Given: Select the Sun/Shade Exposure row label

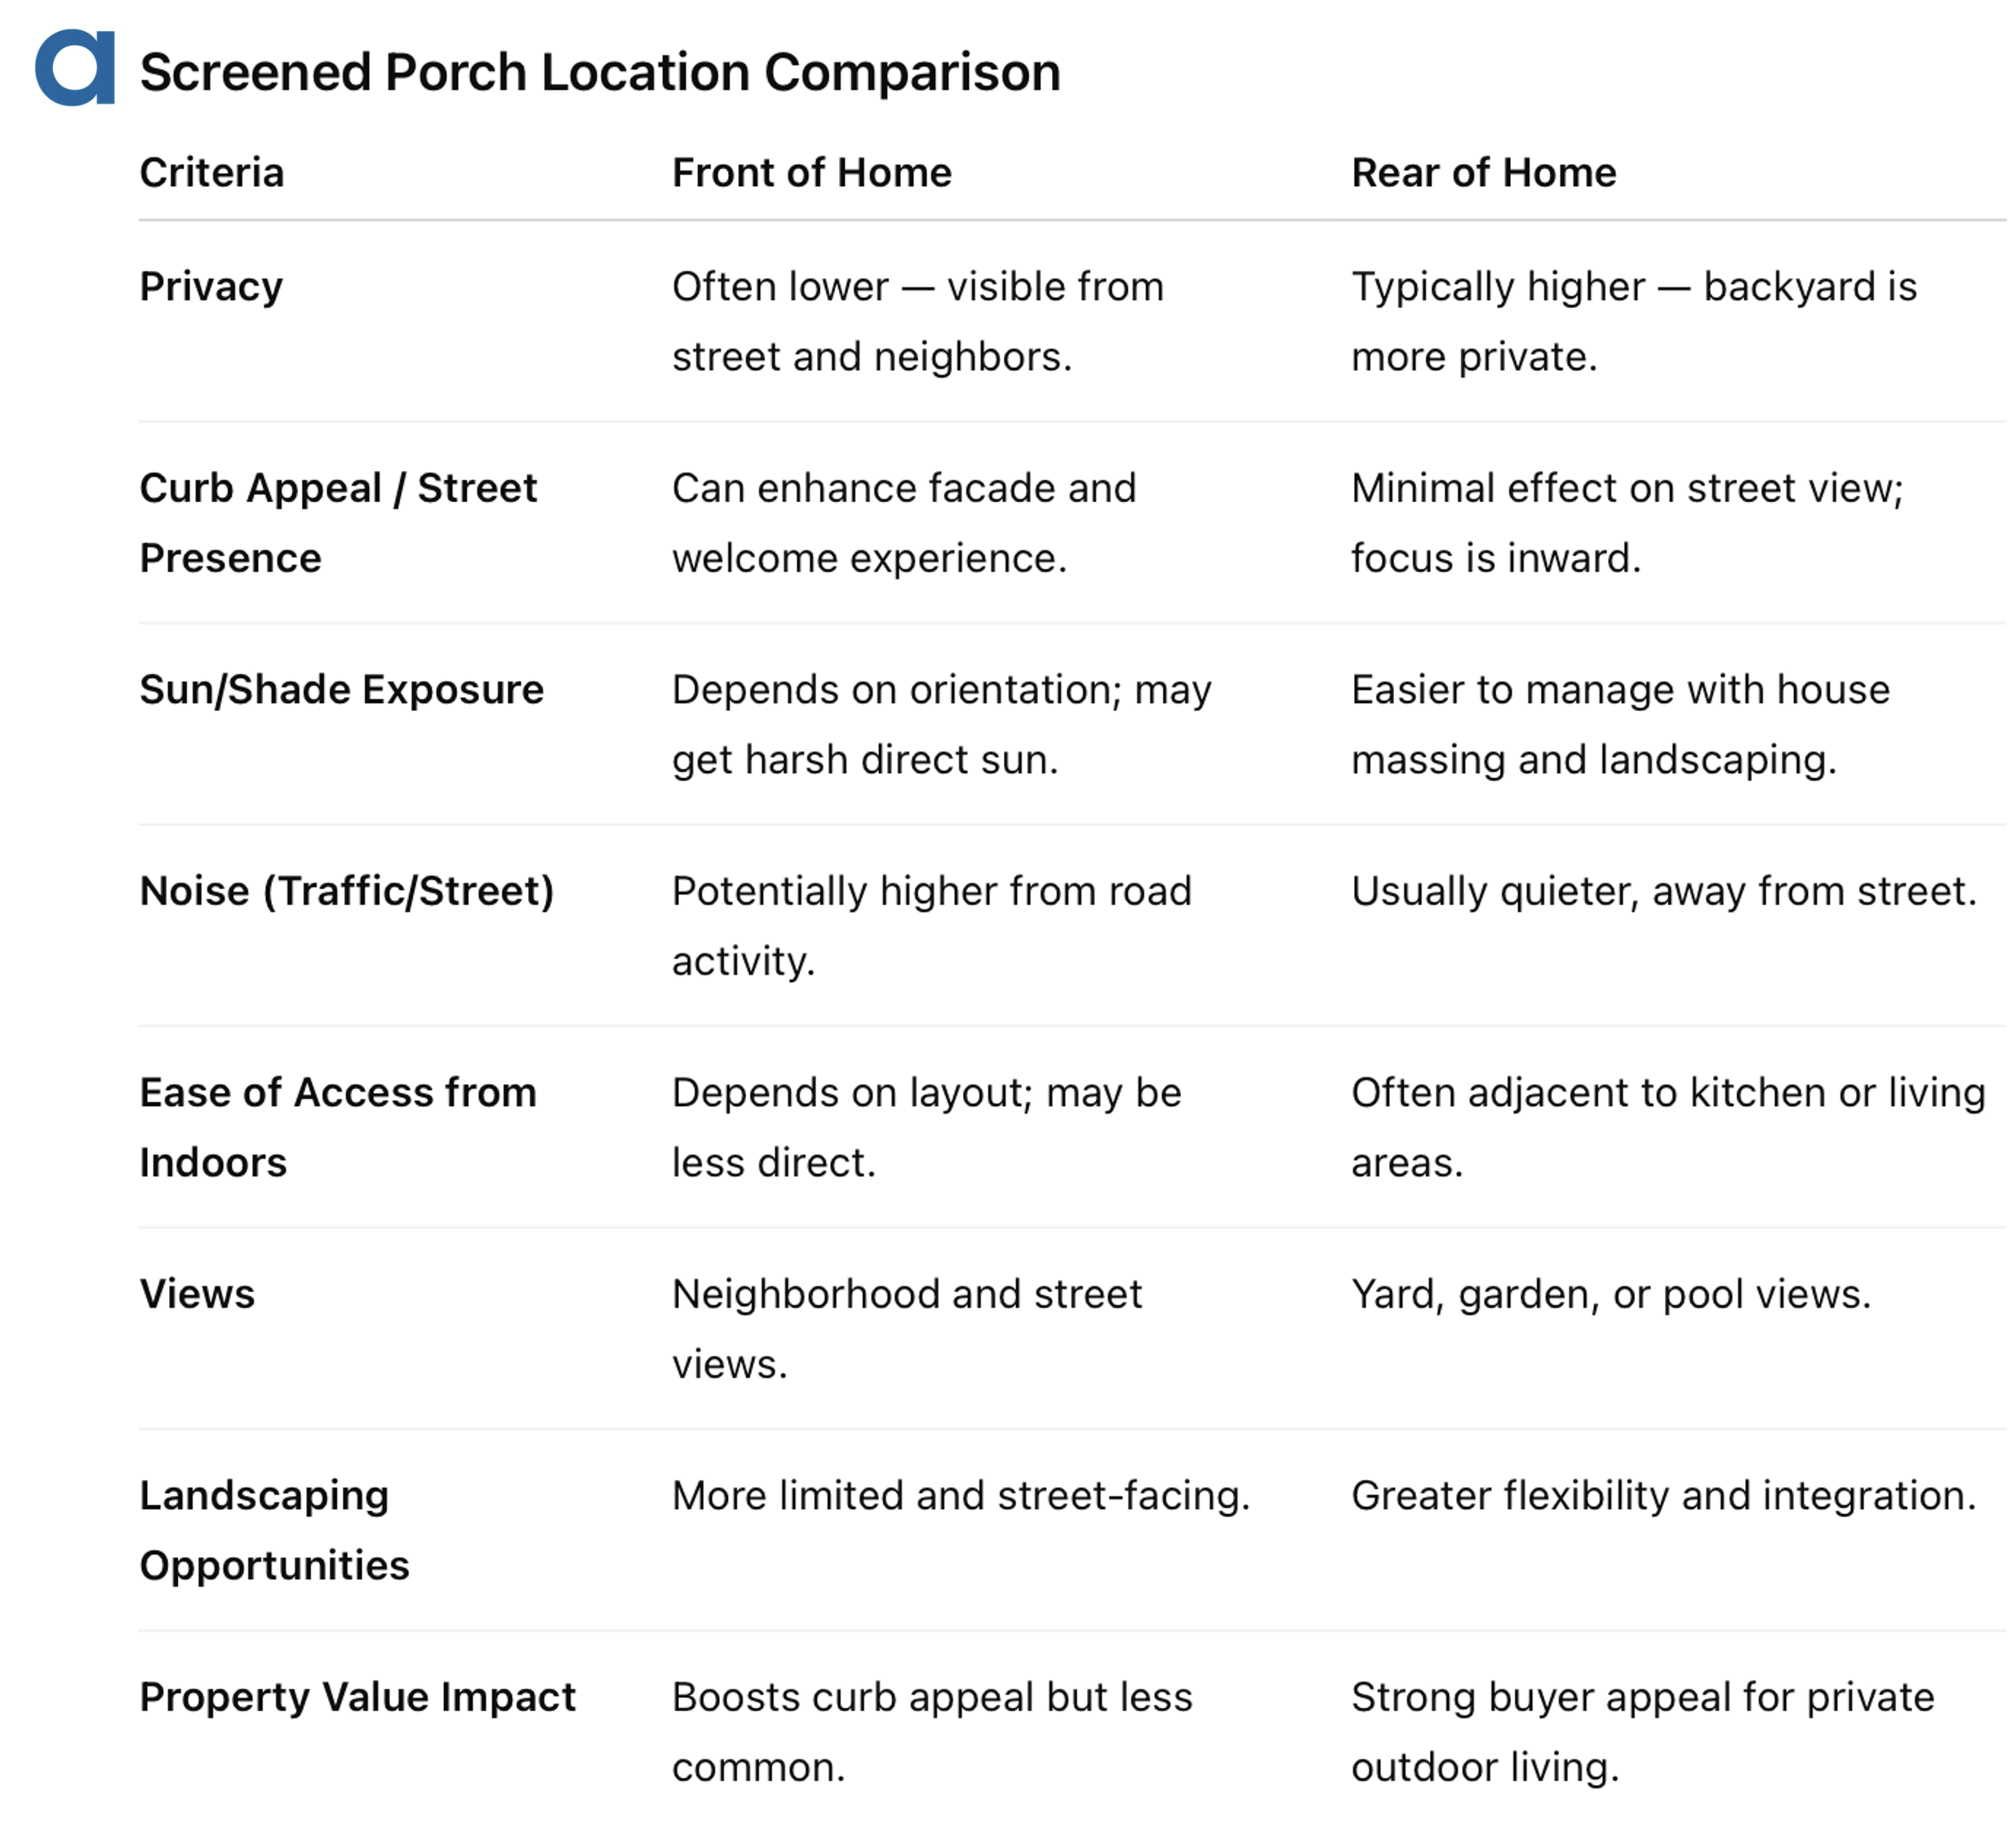Looking at the screenshot, I should tap(341, 690).
